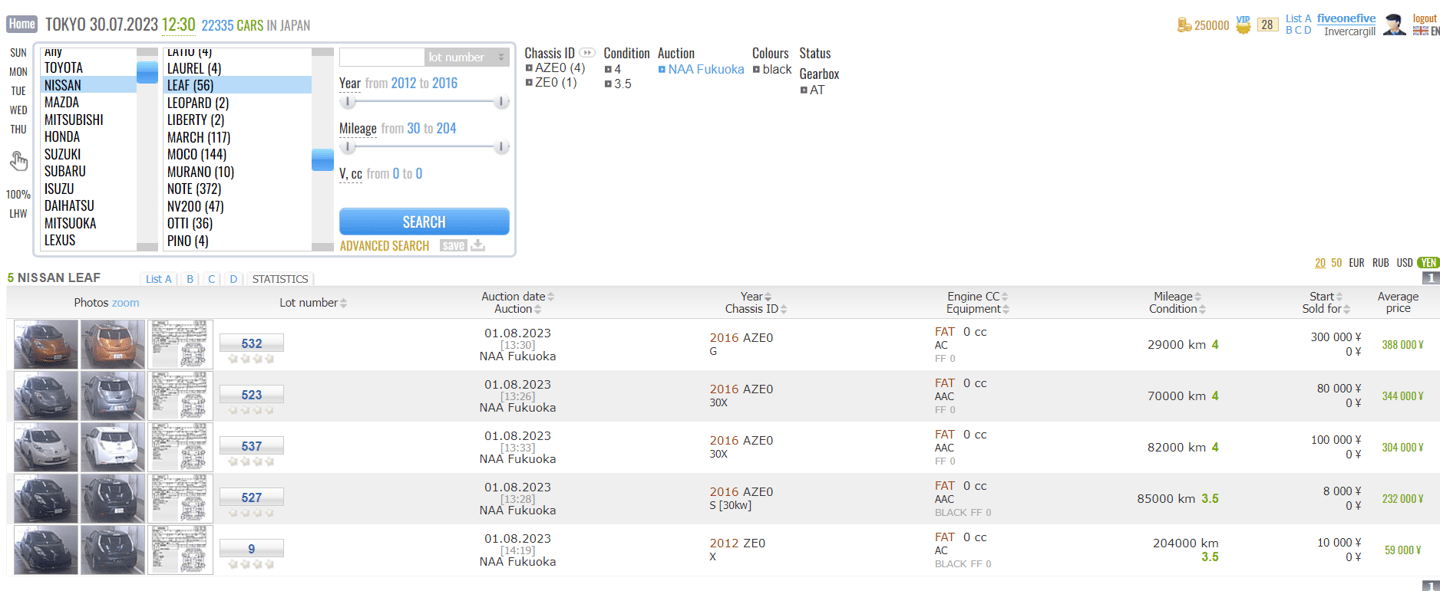The height and width of the screenshot is (591, 1440).
Task: Click the UK flag language icon
Action: pyautogui.click(x=1420, y=31)
